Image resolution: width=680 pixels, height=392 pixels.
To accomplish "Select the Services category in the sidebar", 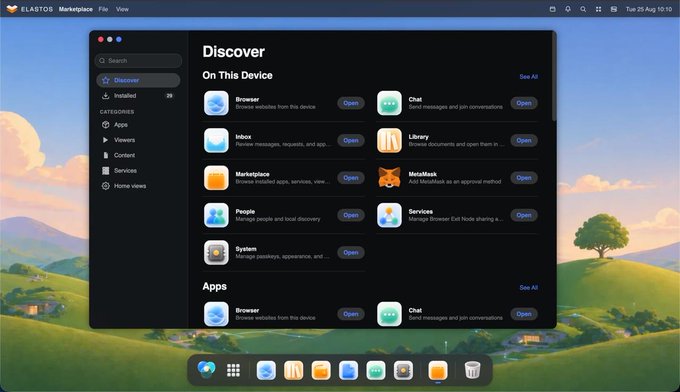I will [x=138, y=171].
